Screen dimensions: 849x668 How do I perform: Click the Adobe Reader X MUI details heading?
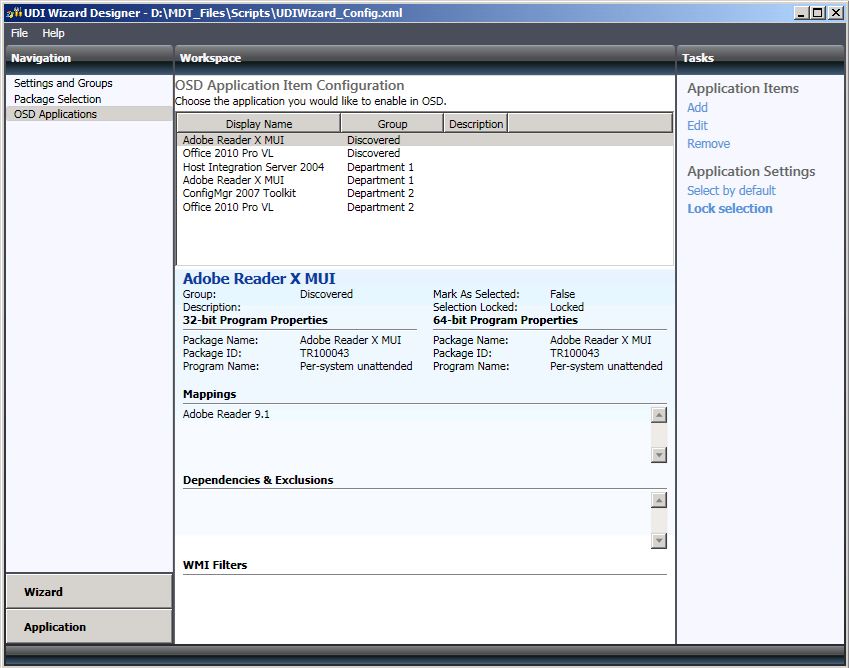click(259, 278)
